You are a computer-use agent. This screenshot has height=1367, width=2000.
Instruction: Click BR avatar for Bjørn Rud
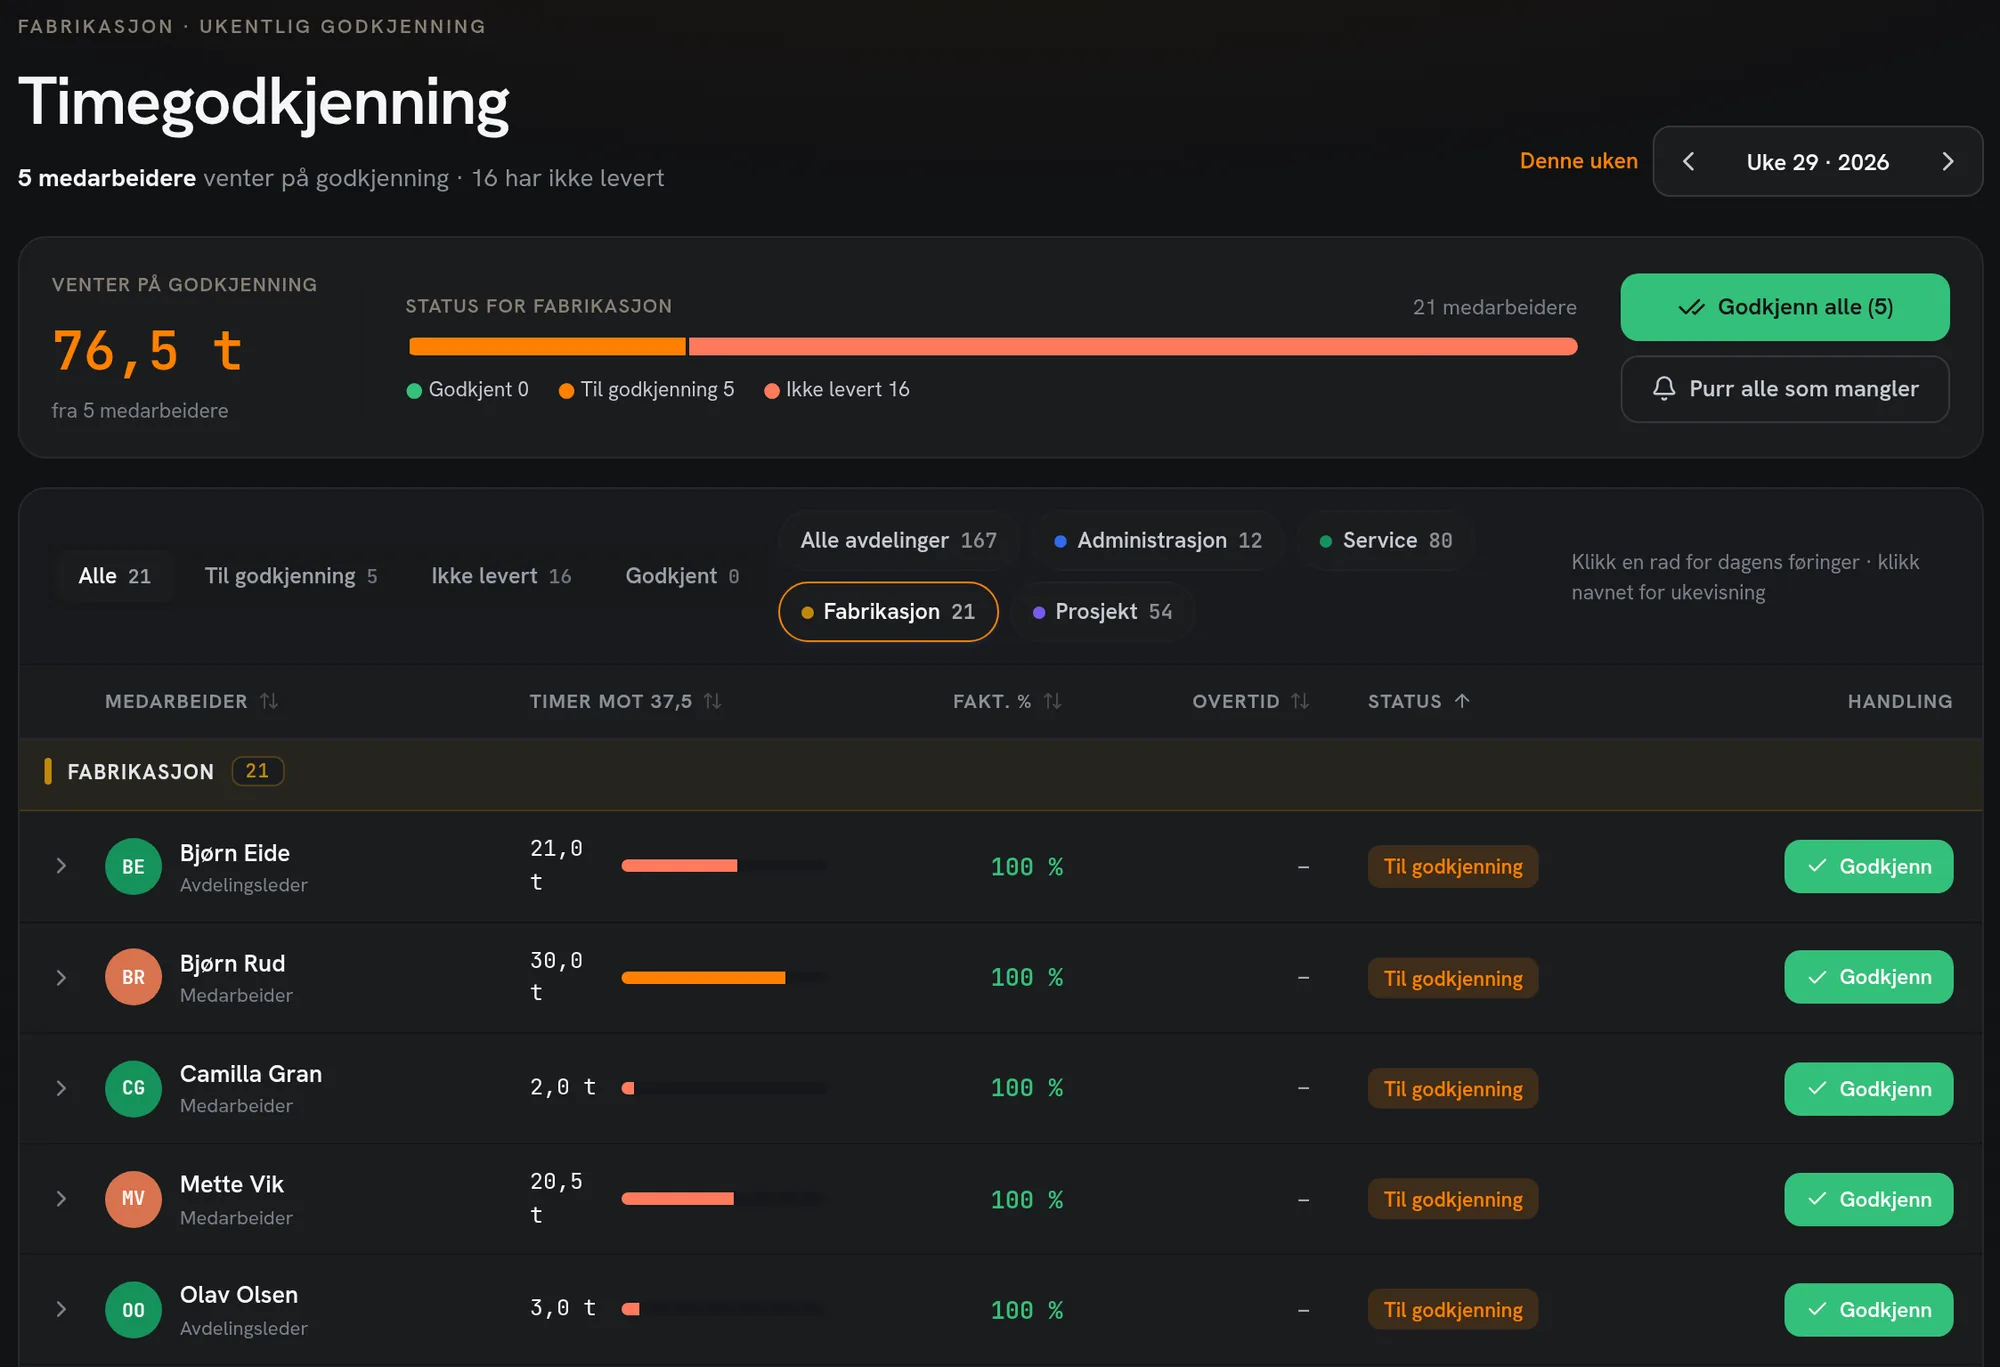coord(133,977)
